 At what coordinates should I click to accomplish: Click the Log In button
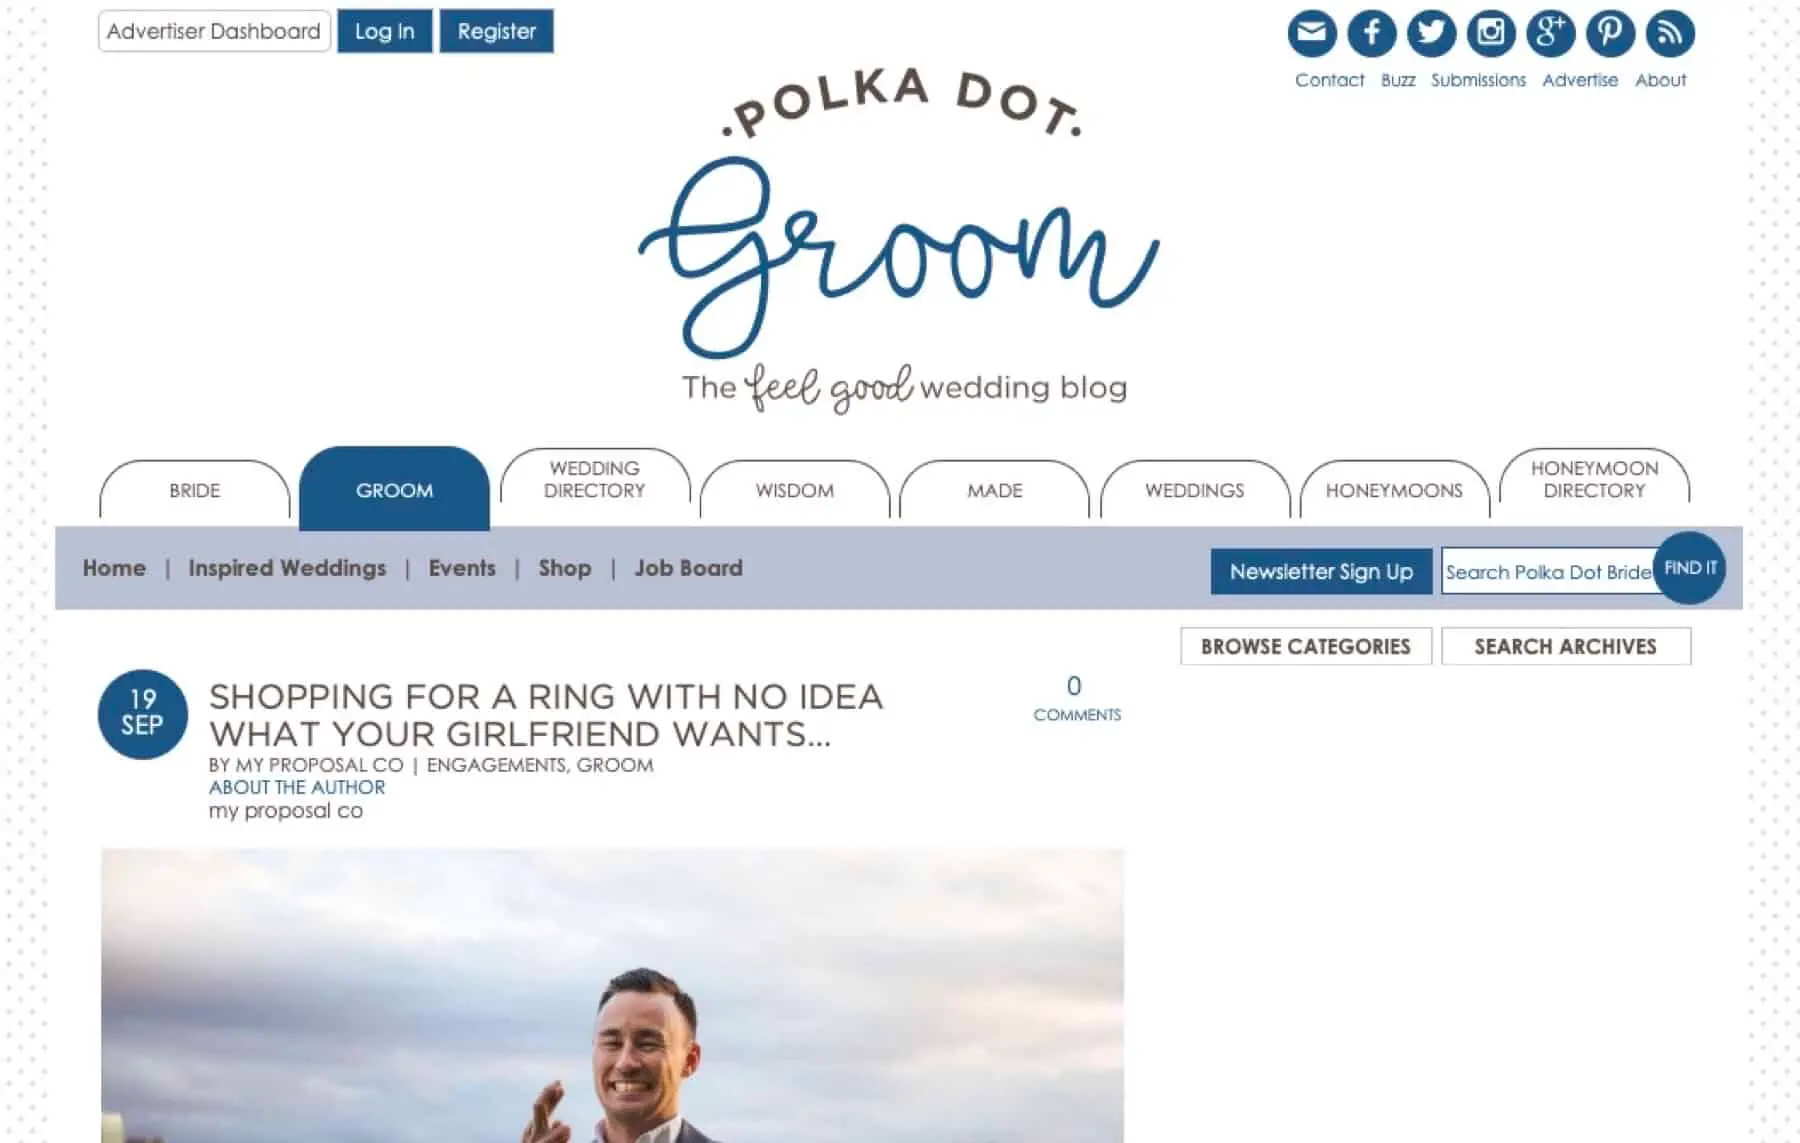point(385,31)
